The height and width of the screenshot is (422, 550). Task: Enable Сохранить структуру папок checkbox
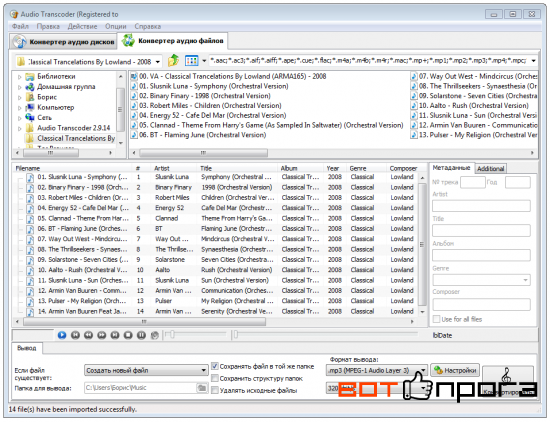point(215,379)
